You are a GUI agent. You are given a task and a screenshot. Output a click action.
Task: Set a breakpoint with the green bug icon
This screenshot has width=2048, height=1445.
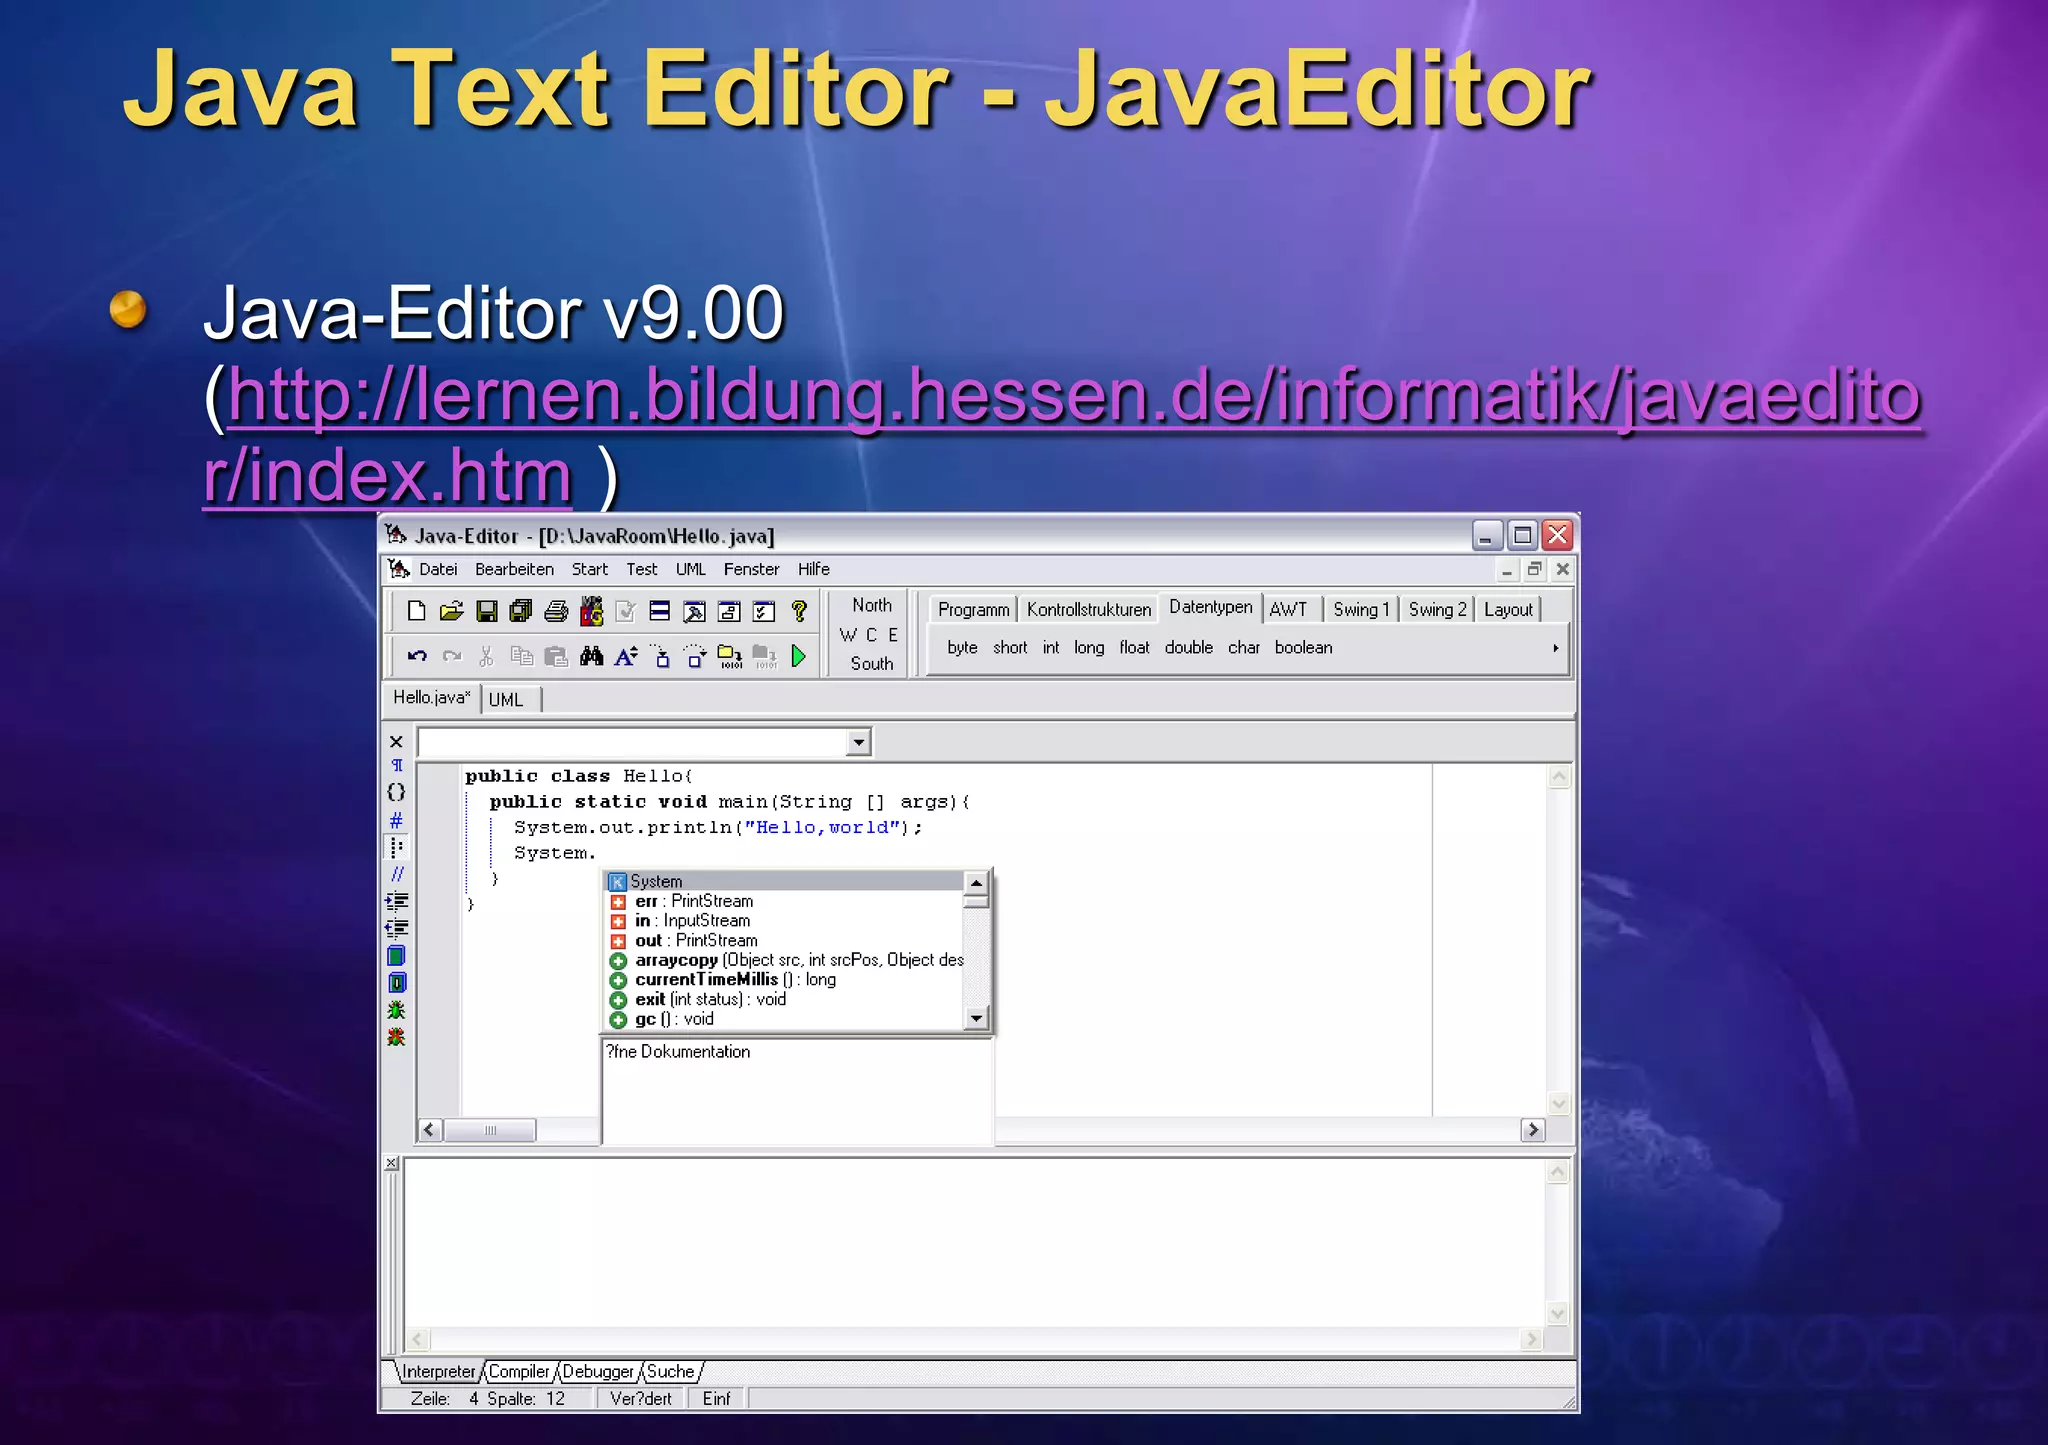pos(397,1010)
